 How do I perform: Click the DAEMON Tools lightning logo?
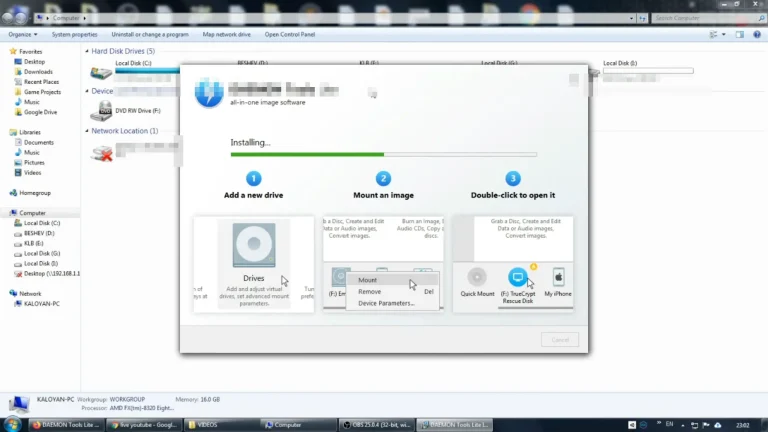(x=209, y=92)
